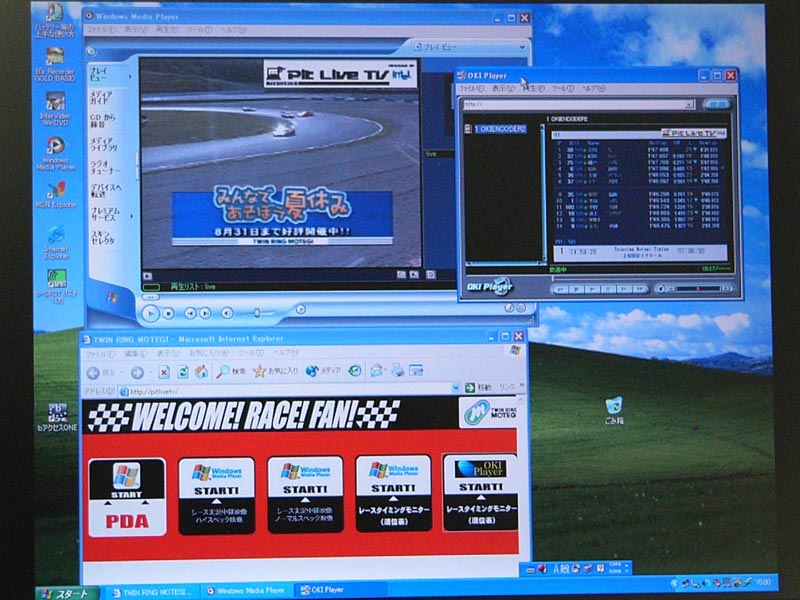This screenshot has width=800, height=600.
Task: Expand the IE address bar dropdown
Action: click(455, 389)
